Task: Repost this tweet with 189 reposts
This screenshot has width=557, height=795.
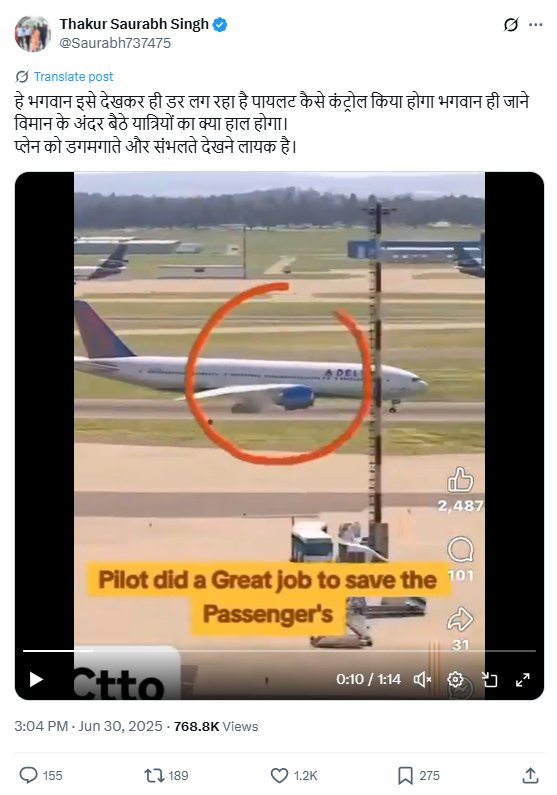Action: pyautogui.click(x=166, y=775)
